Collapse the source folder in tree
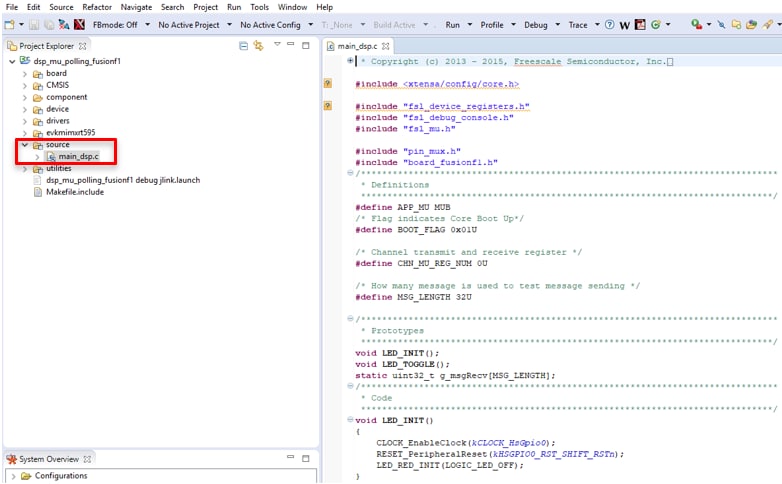The height and width of the screenshot is (484, 782). [25, 145]
